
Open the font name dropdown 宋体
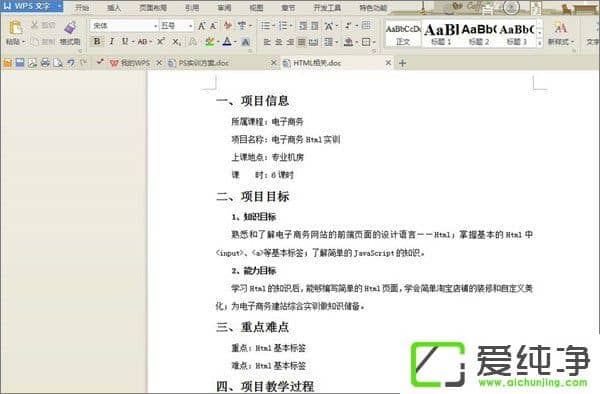point(124,26)
